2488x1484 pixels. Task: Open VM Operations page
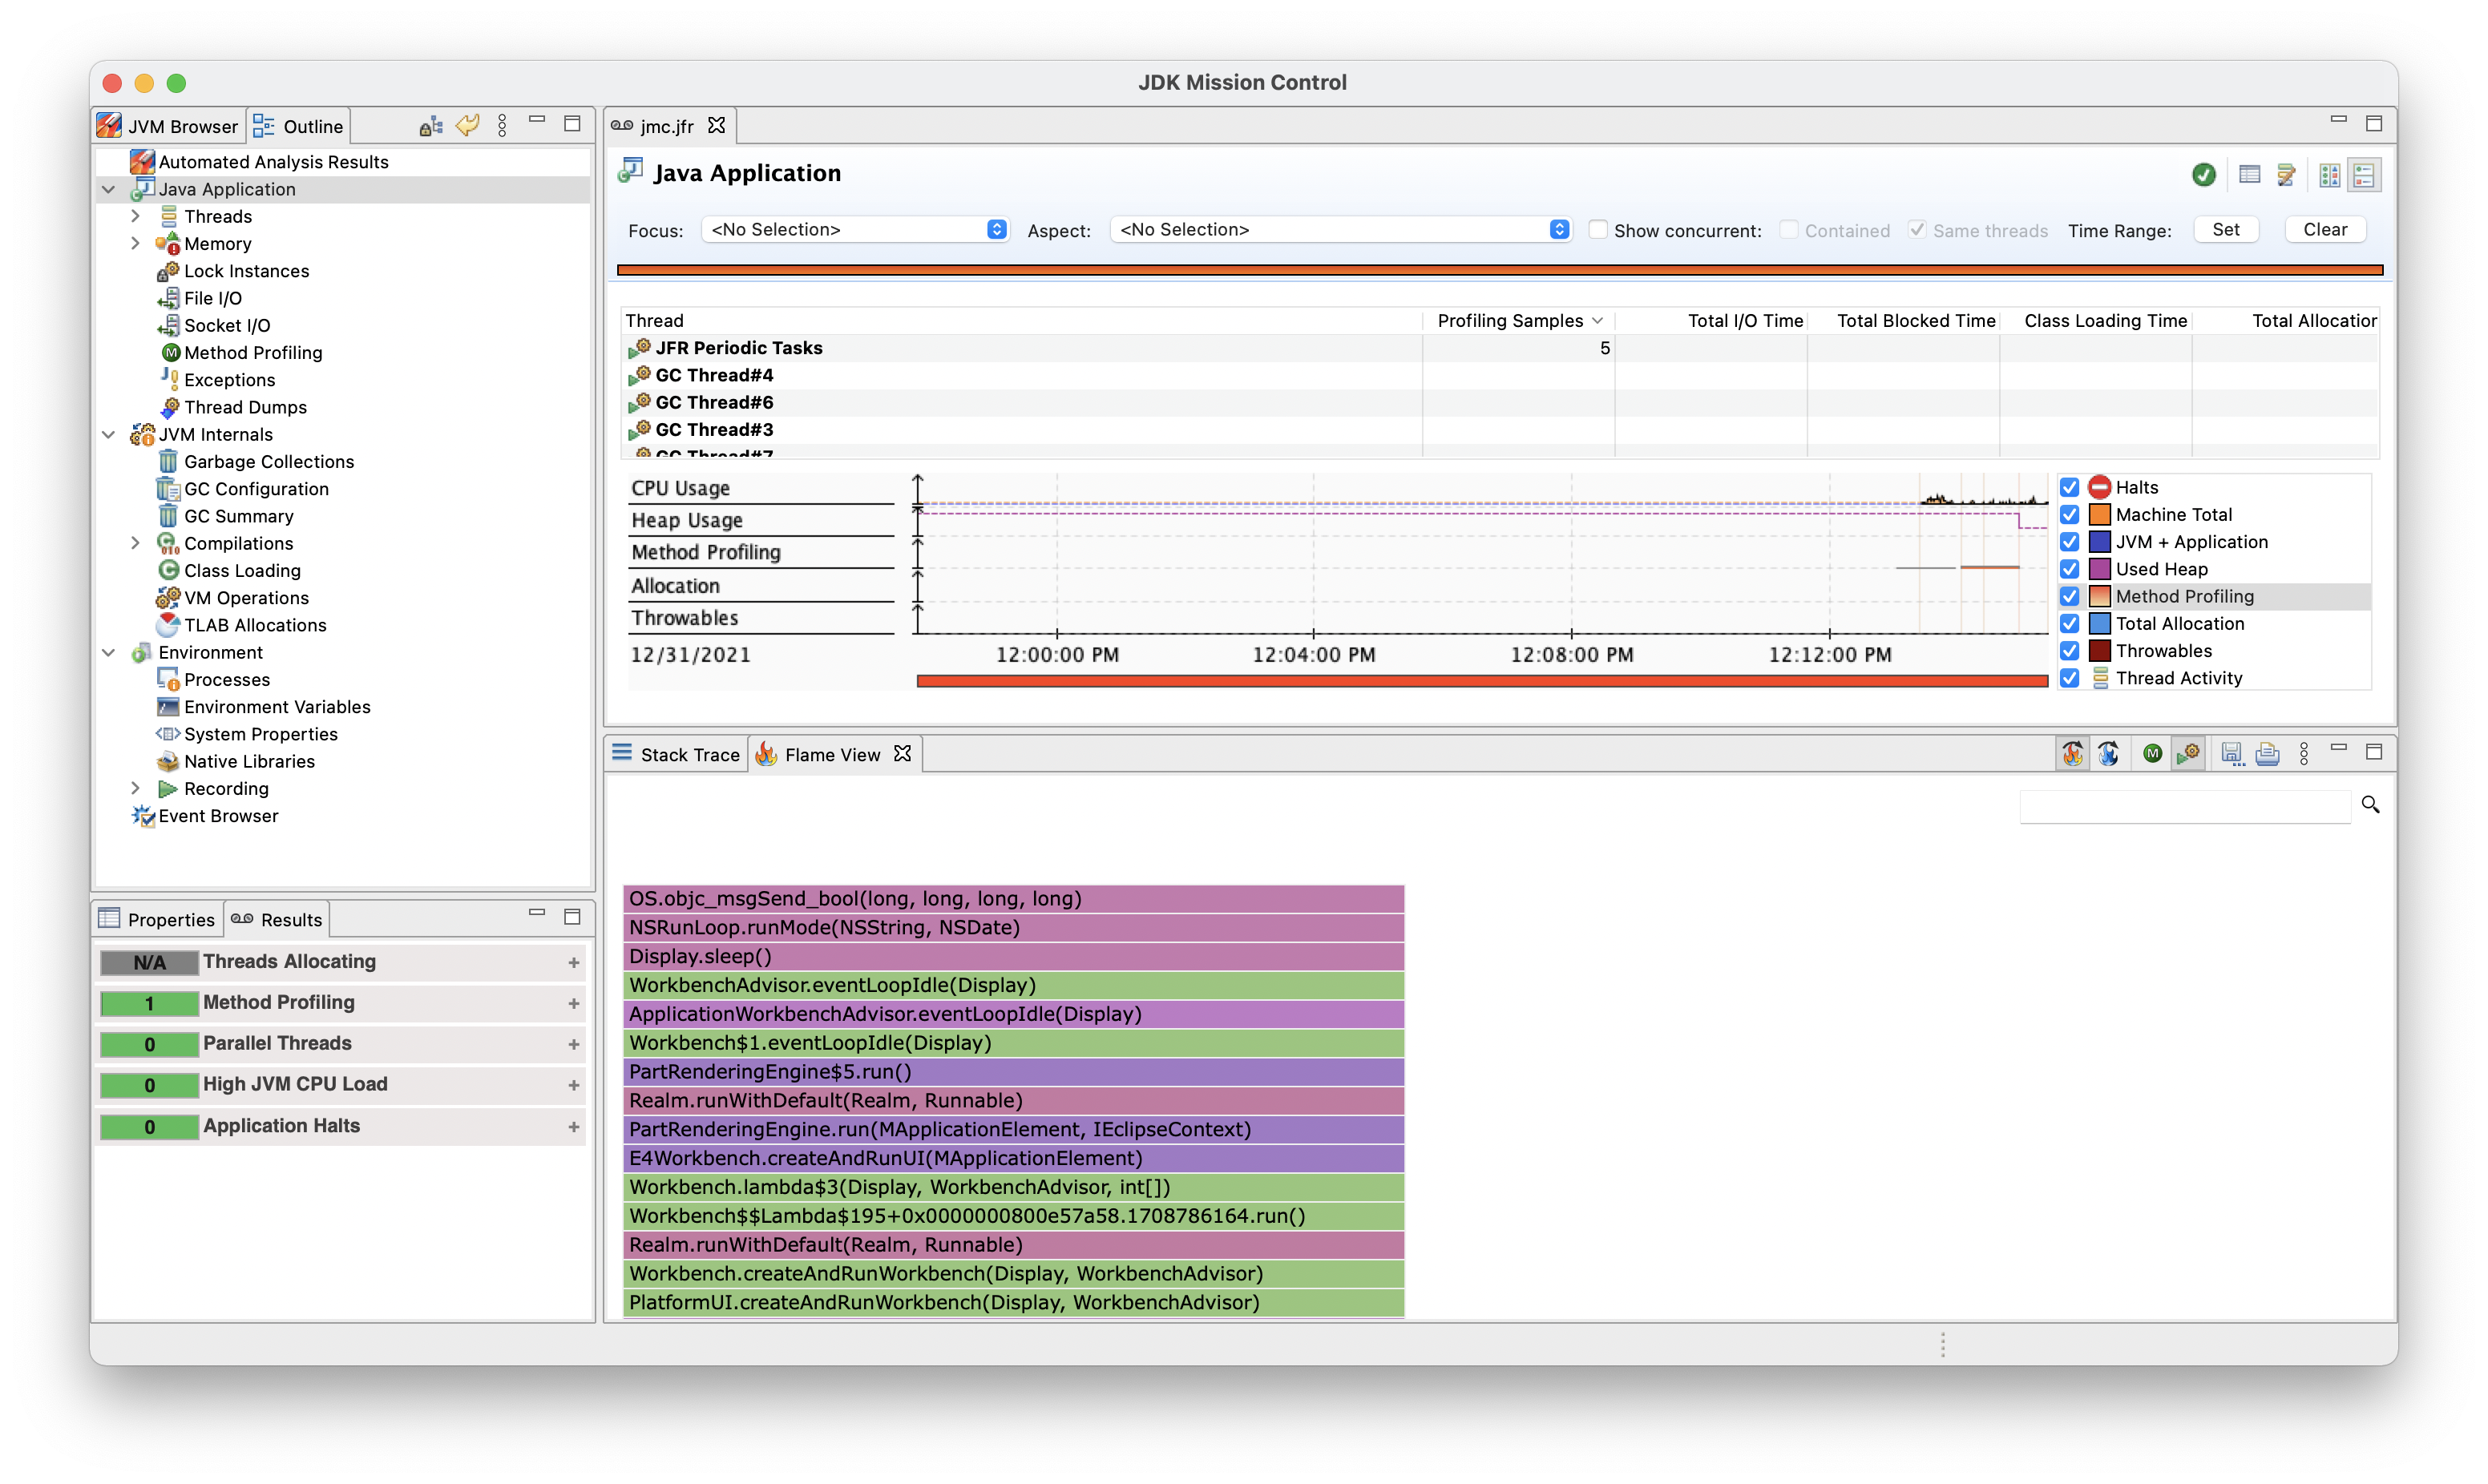click(x=245, y=598)
